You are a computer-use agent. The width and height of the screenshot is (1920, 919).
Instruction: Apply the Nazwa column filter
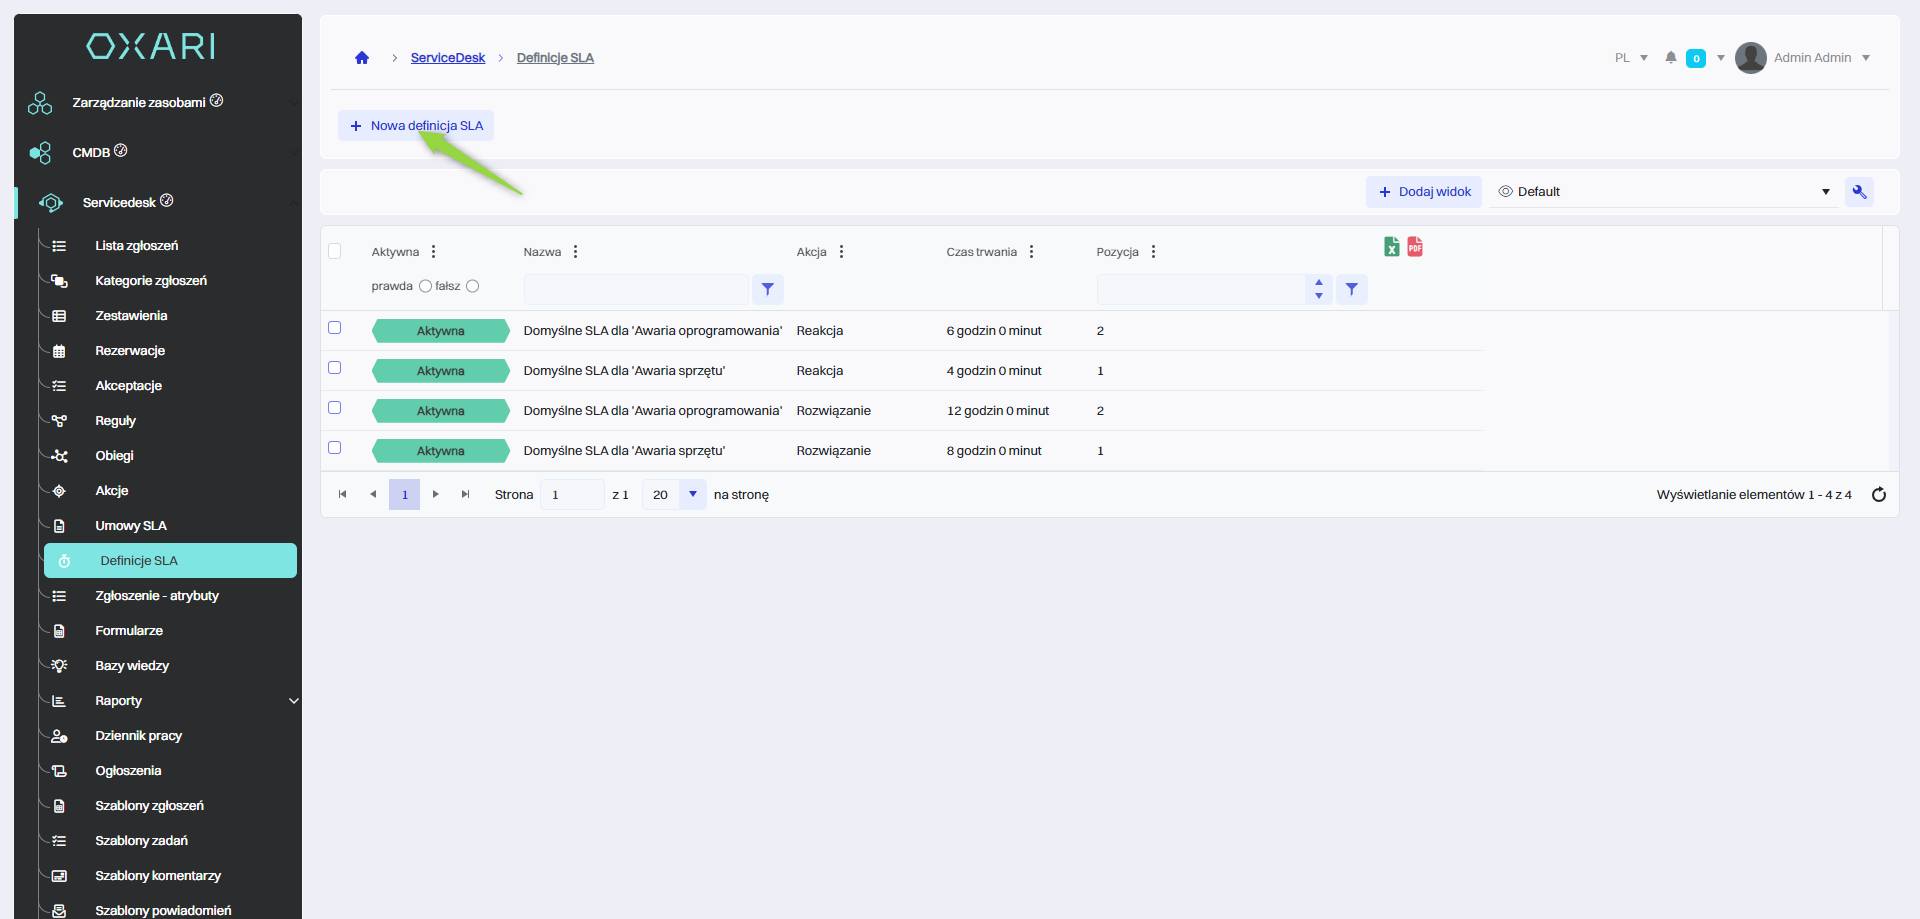[767, 289]
